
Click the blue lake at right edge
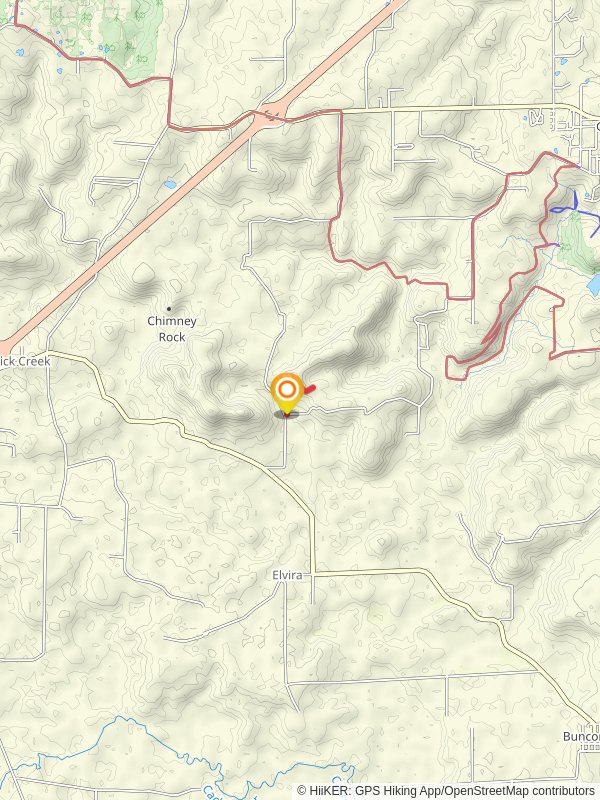(x=593, y=285)
